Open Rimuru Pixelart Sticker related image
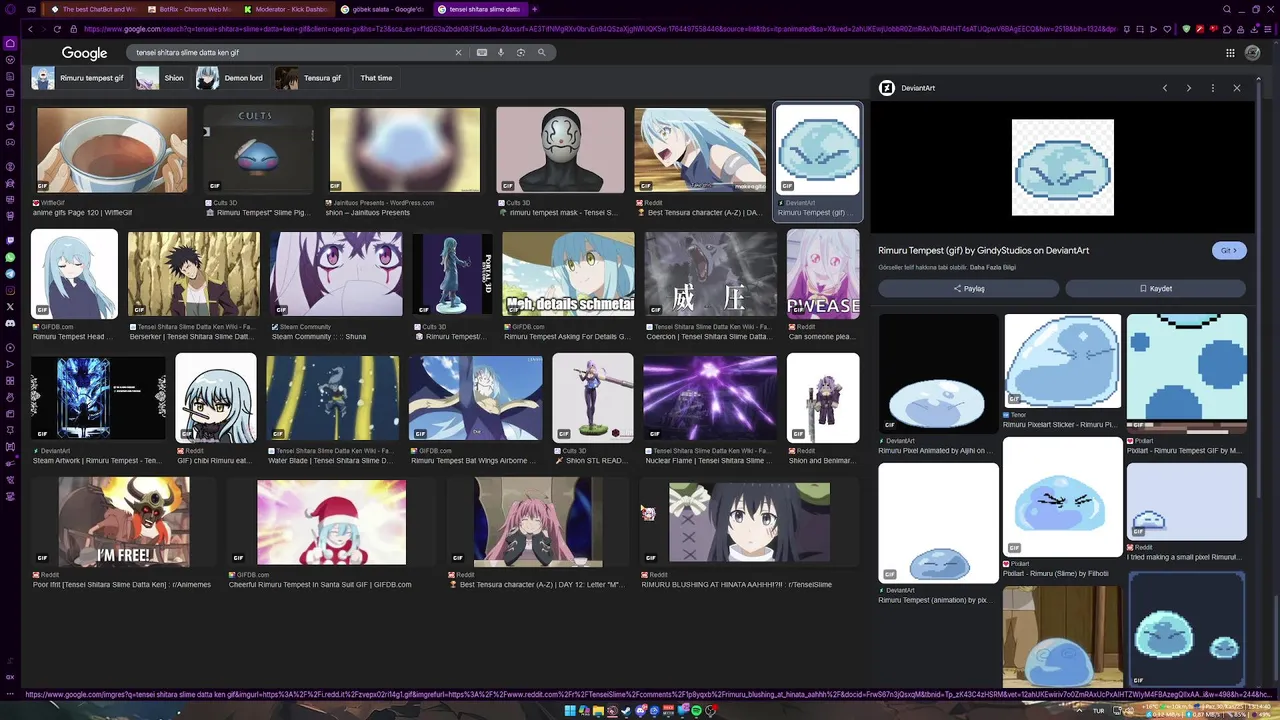Viewport: 1280px width, 720px height. pyautogui.click(x=1062, y=360)
